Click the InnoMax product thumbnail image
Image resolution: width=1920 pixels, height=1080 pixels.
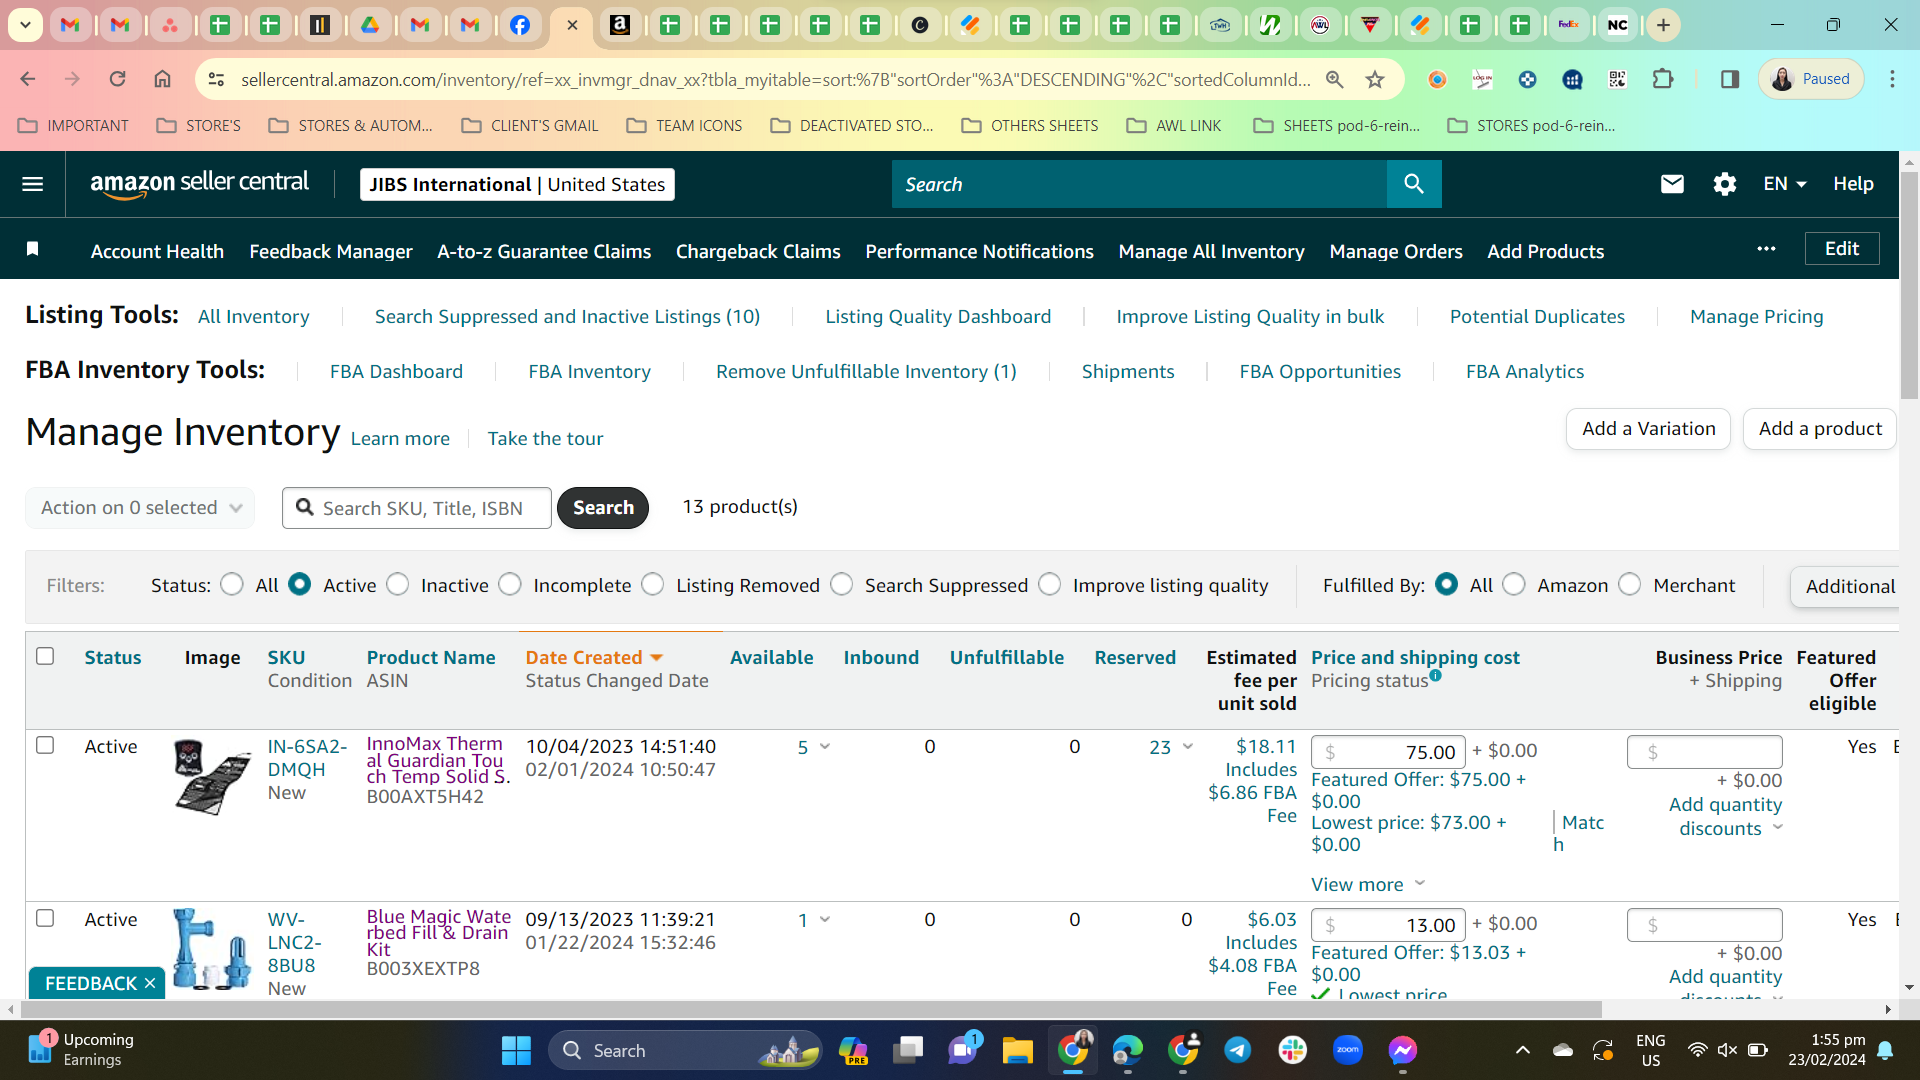point(212,776)
